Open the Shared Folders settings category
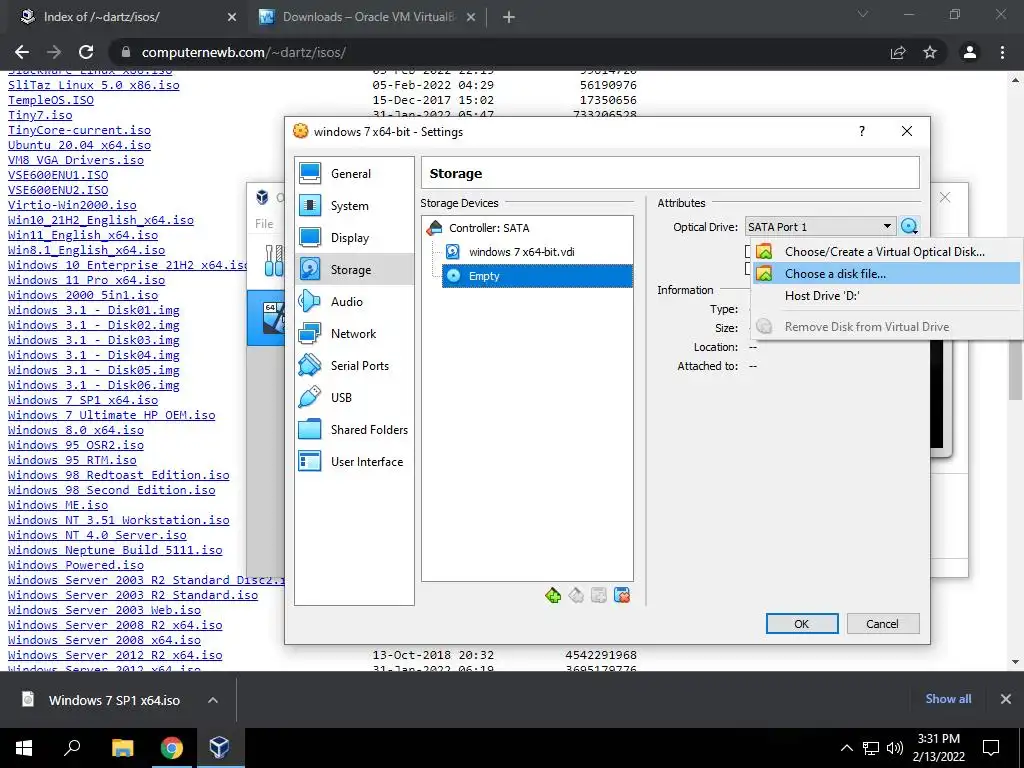Screen dimensions: 1024x768 [x=354, y=429]
